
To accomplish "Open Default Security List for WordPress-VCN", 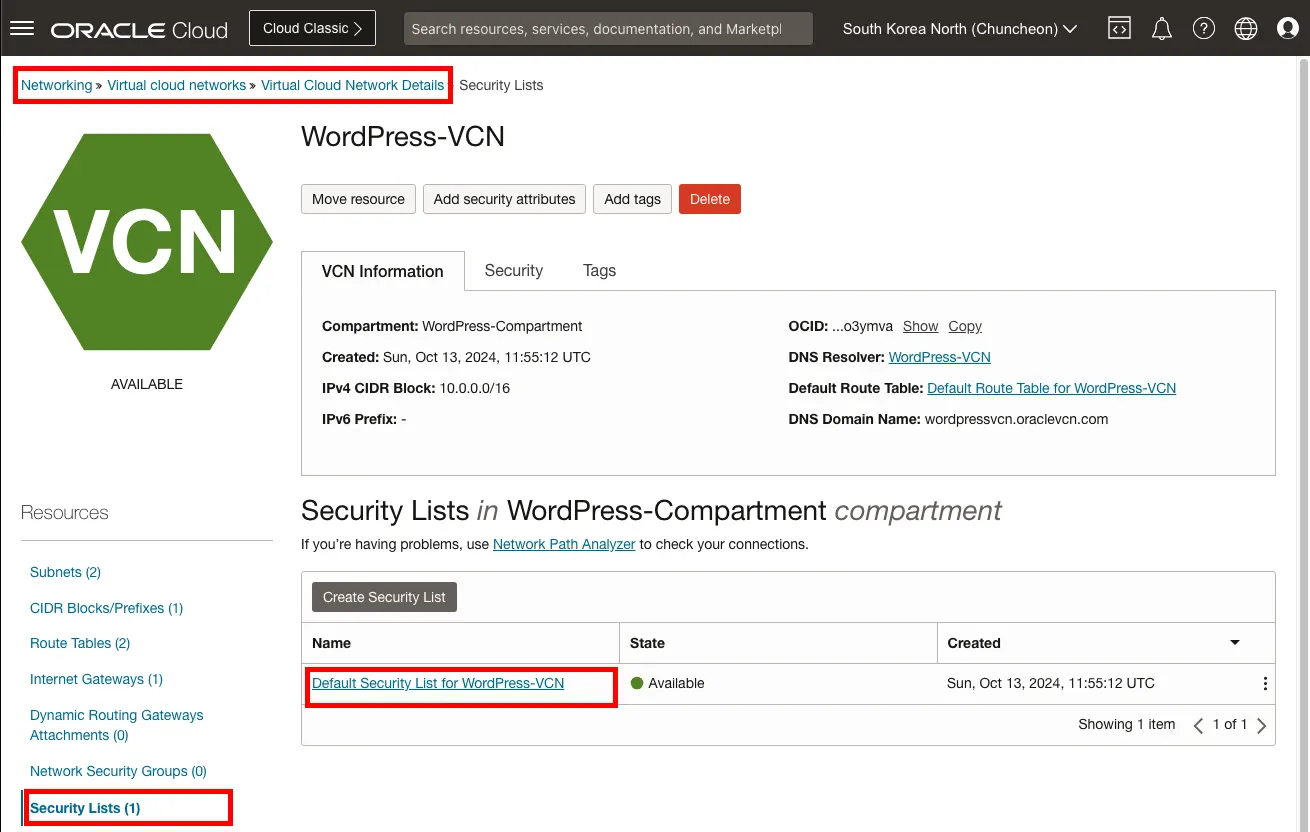I will click(438, 683).
